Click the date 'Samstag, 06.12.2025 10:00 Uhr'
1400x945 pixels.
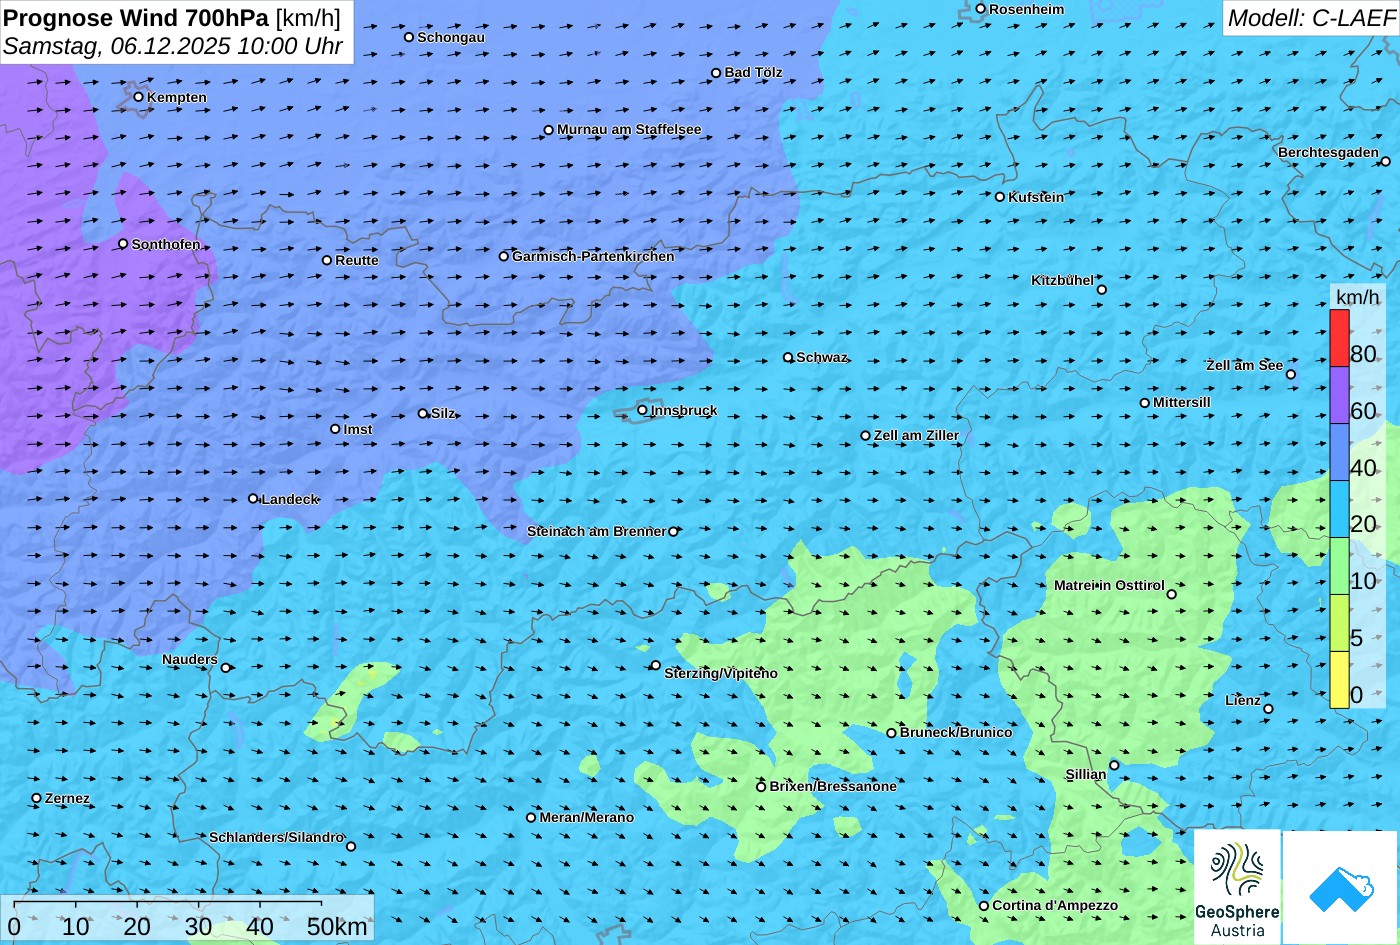coord(173,46)
